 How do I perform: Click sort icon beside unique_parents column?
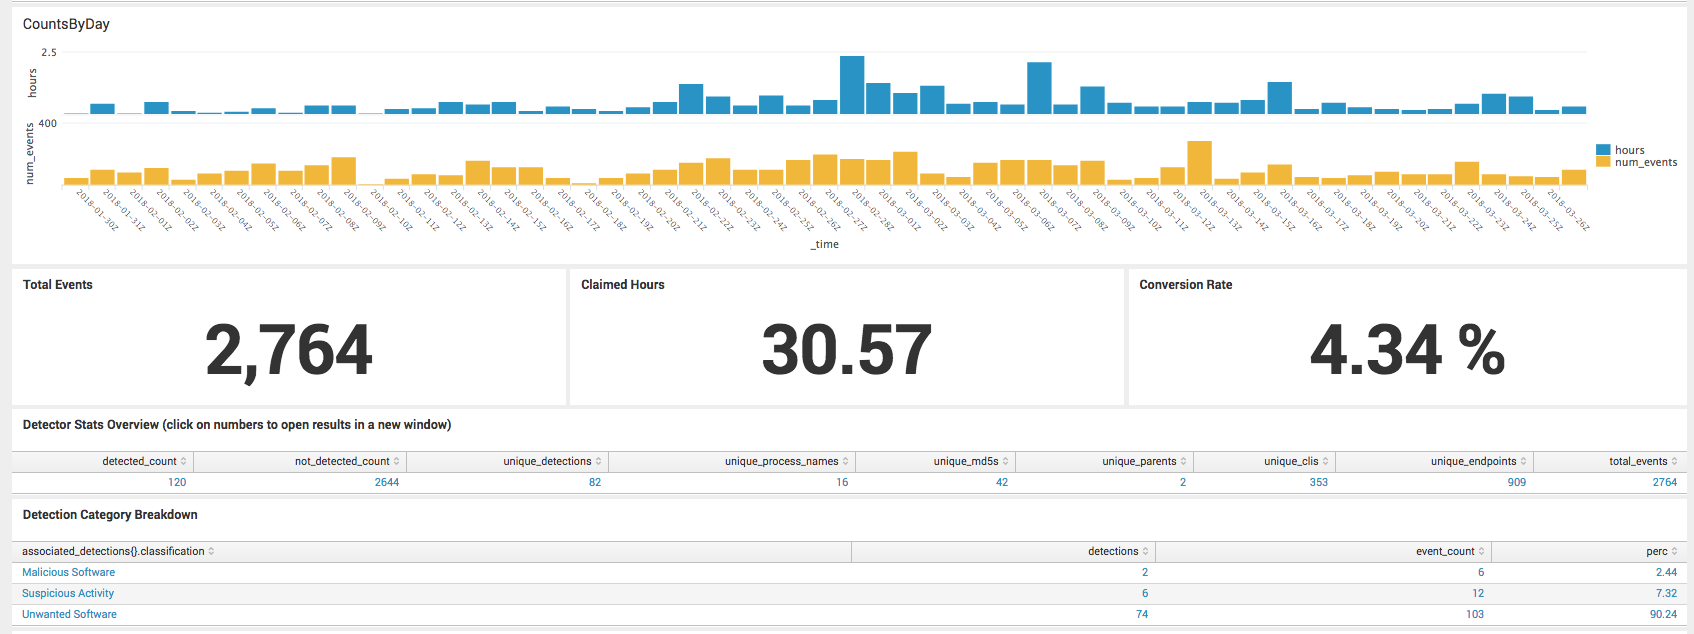point(1184,461)
